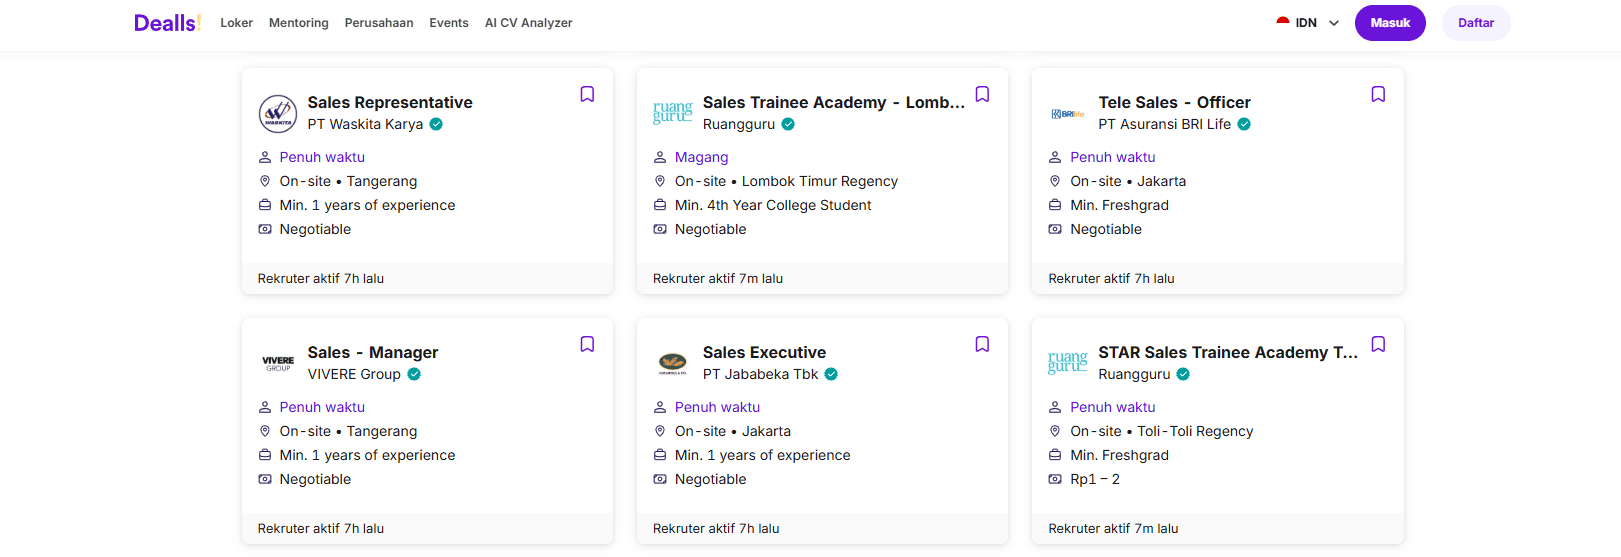
Task: Click verified badge next to PT Asuransi BRI Life
Action: point(1244,124)
